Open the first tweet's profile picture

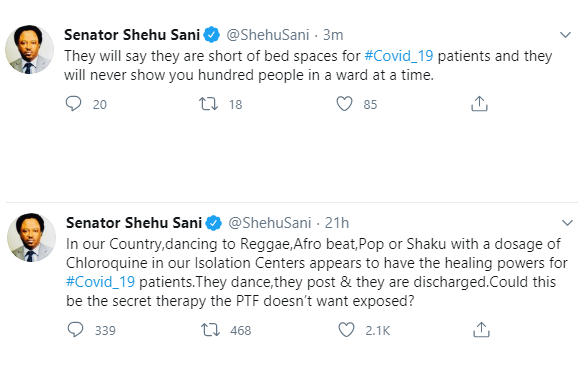click(x=29, y=49)
